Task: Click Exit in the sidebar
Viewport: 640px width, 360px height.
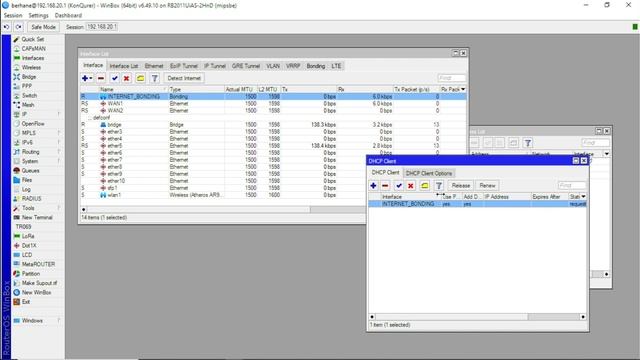Action: [x=26, y=302]
